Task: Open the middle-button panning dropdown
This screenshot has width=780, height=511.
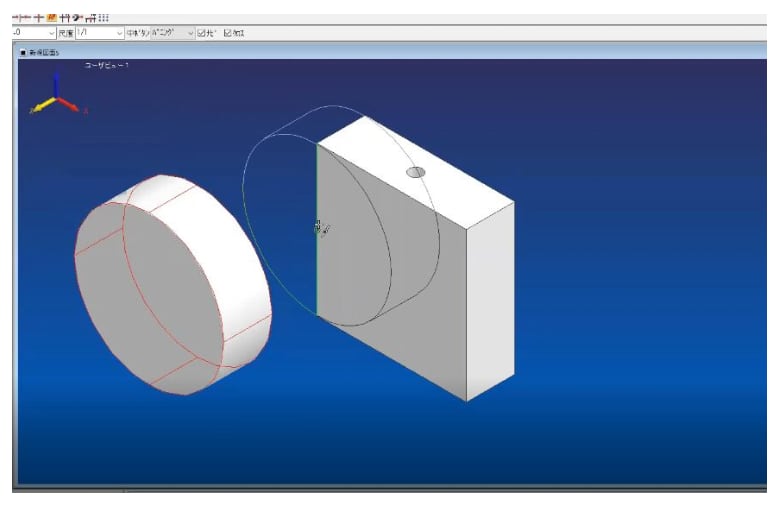Action: coord(172,33)
